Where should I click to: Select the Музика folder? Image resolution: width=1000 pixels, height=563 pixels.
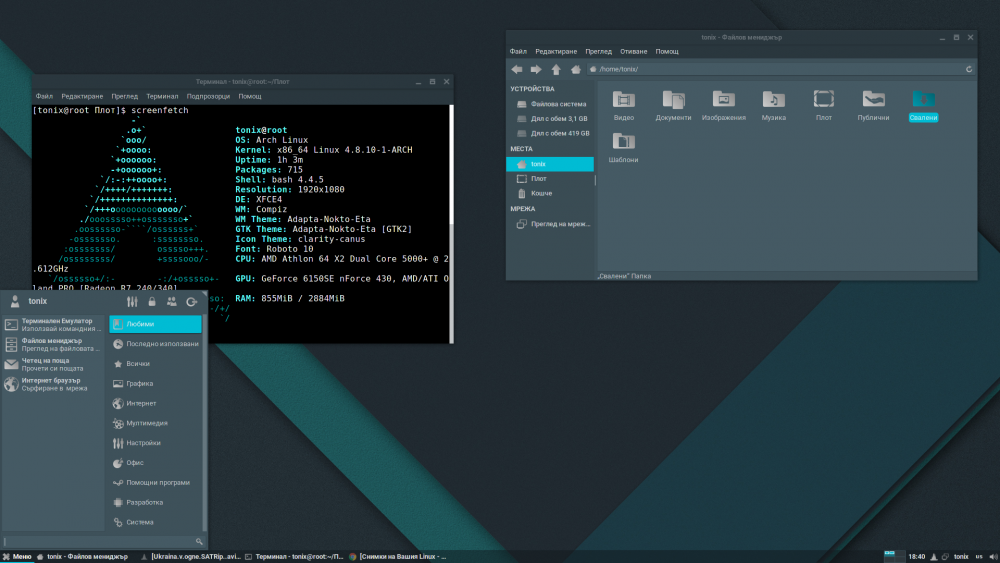(773, 105)
